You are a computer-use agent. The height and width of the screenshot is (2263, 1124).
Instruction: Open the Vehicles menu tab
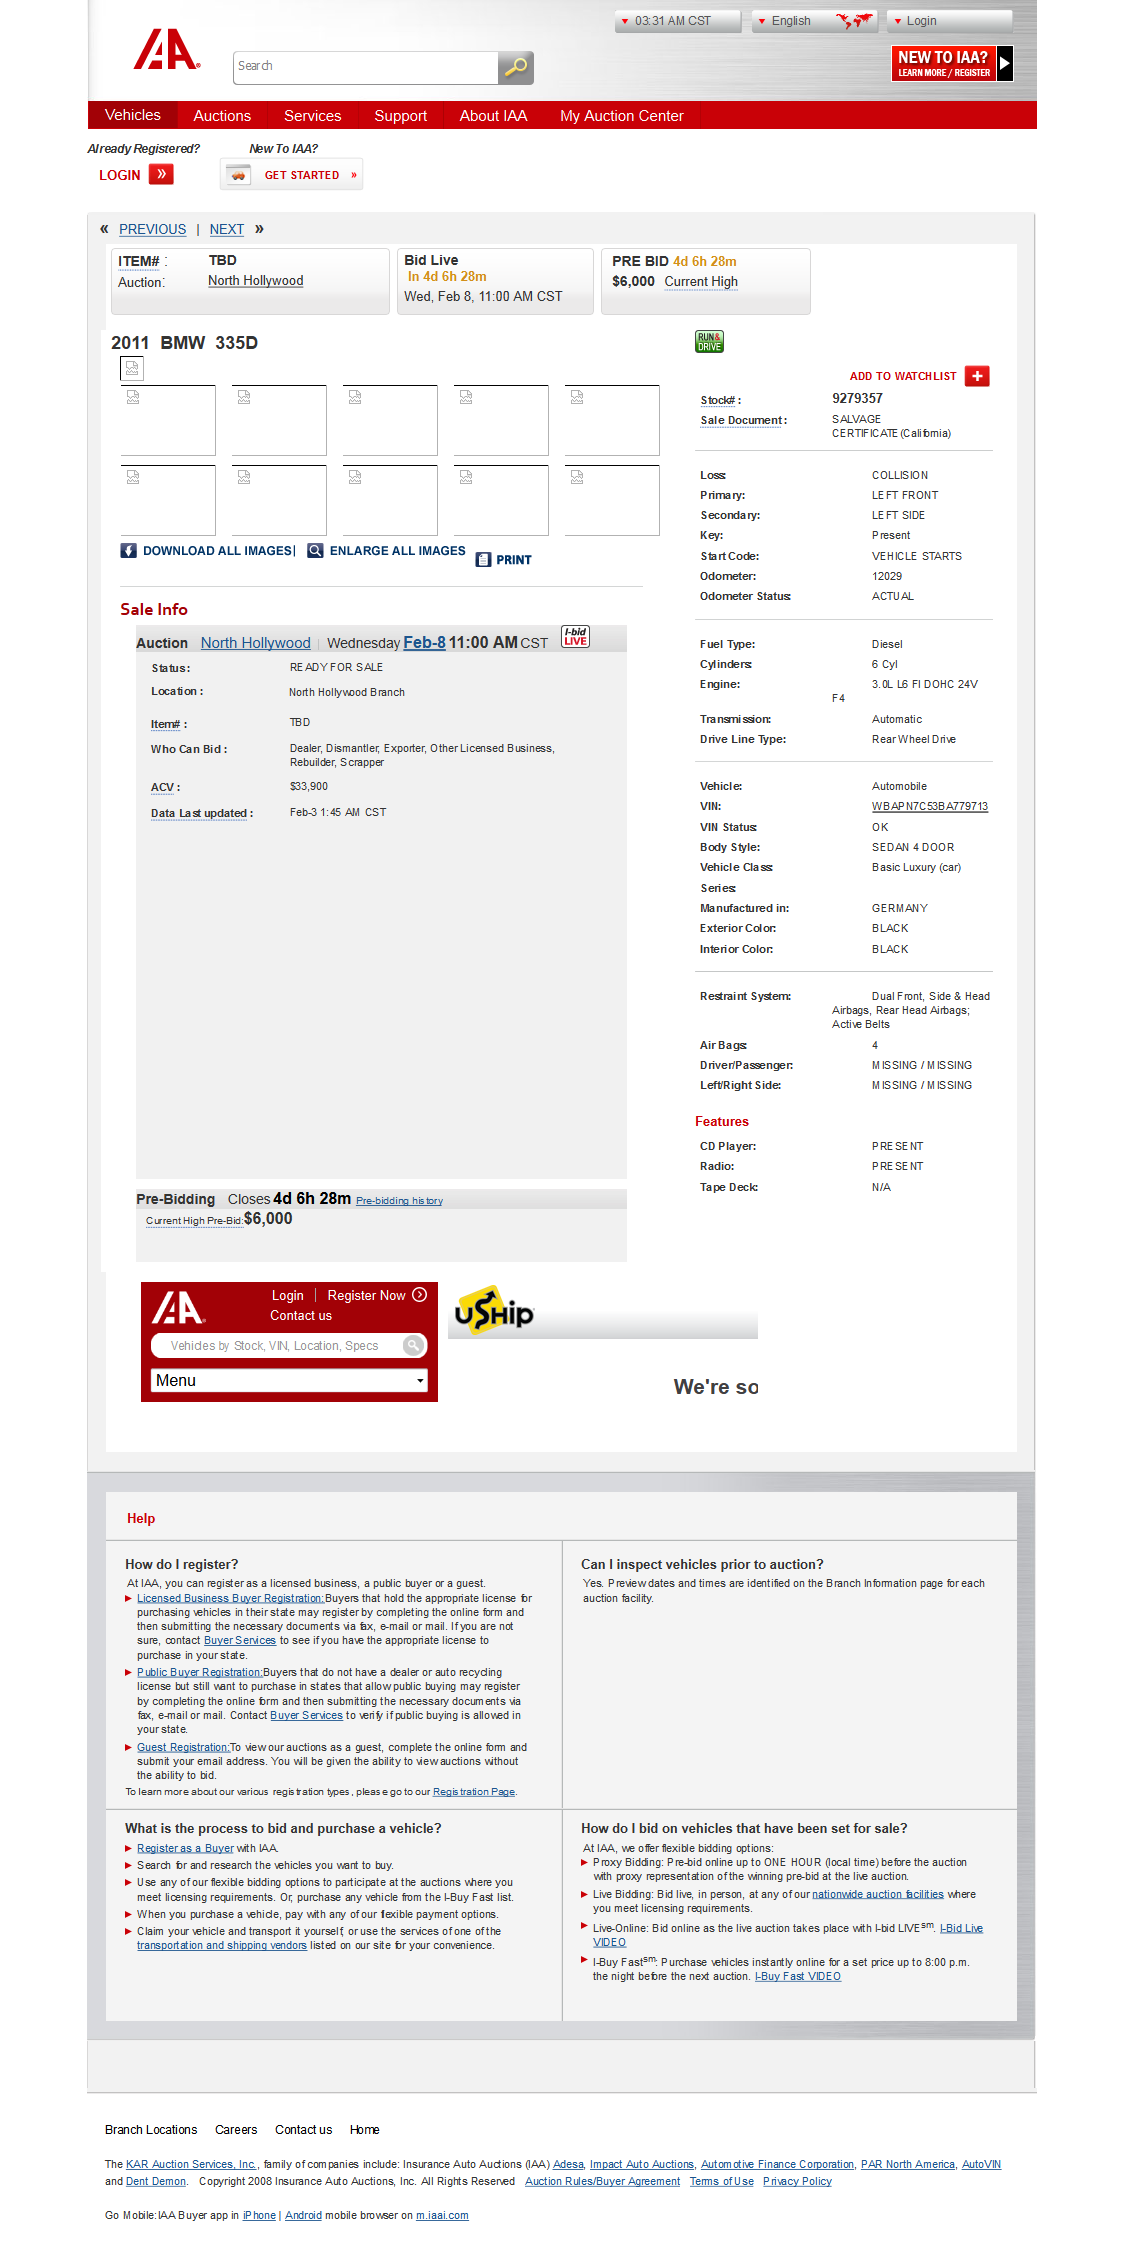click(x=133, y=115)
